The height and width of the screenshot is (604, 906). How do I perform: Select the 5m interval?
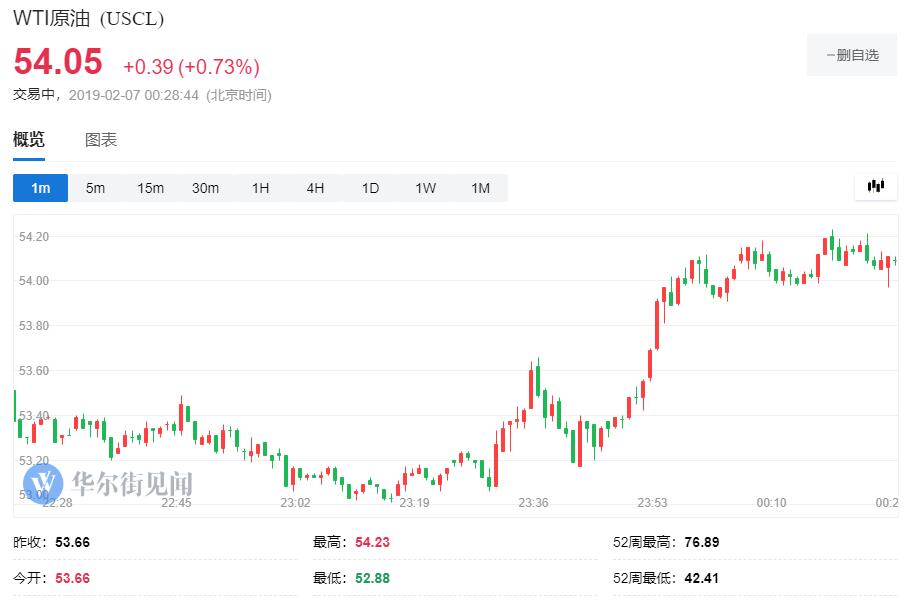tap(95, 188)
